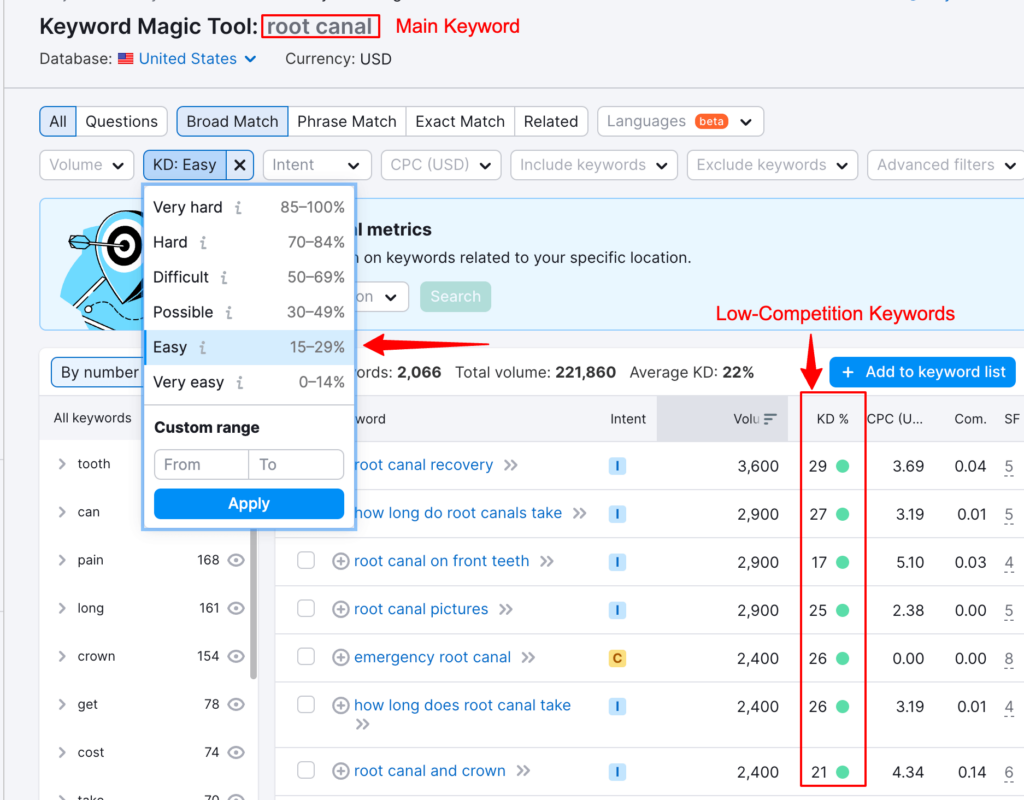
Task: Click the C intent badge for emergency root canal
Action: pyautogui.click(x=617, y=658)
